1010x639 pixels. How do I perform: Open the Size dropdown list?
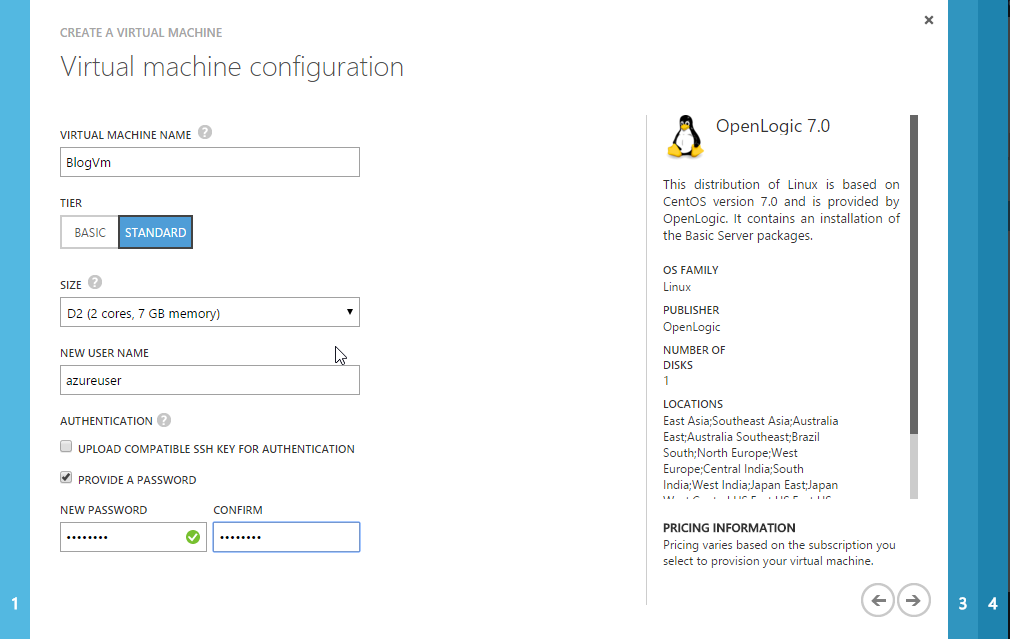[x=210, y=313]
